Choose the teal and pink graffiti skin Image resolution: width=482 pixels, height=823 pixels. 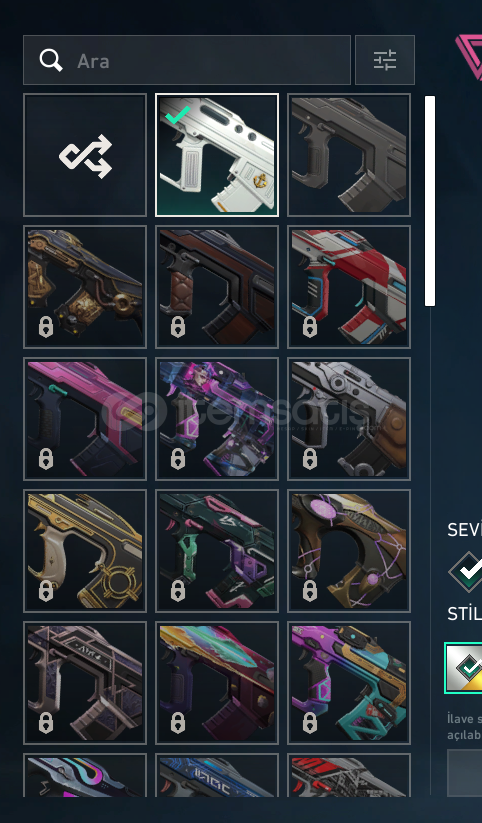(x=217, y=551)
